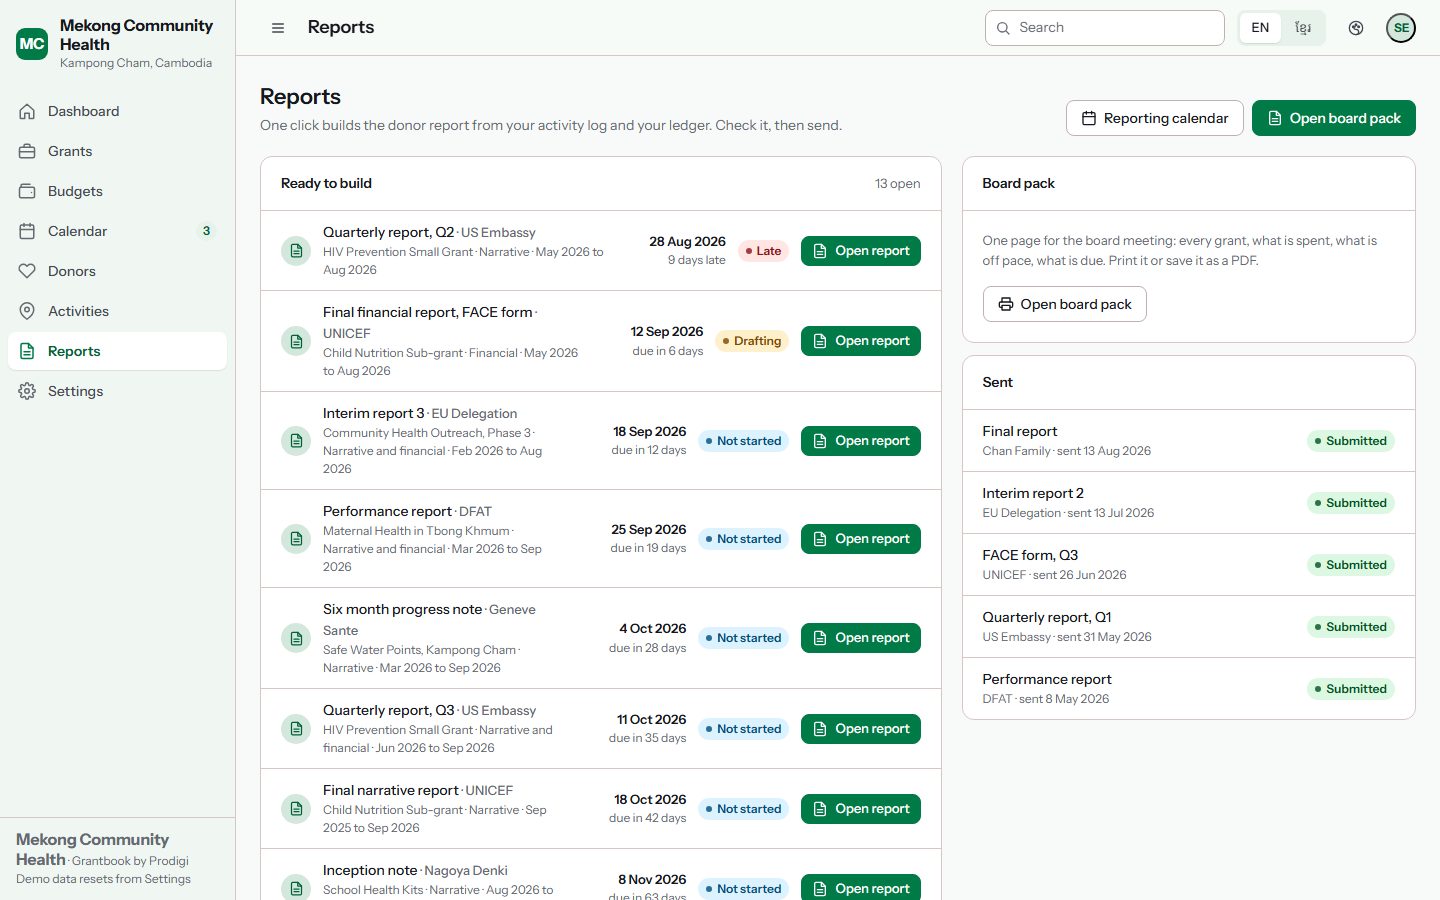
Task: Click document icon of Quarterly report, Q2
Action: (x=296, y=251)
